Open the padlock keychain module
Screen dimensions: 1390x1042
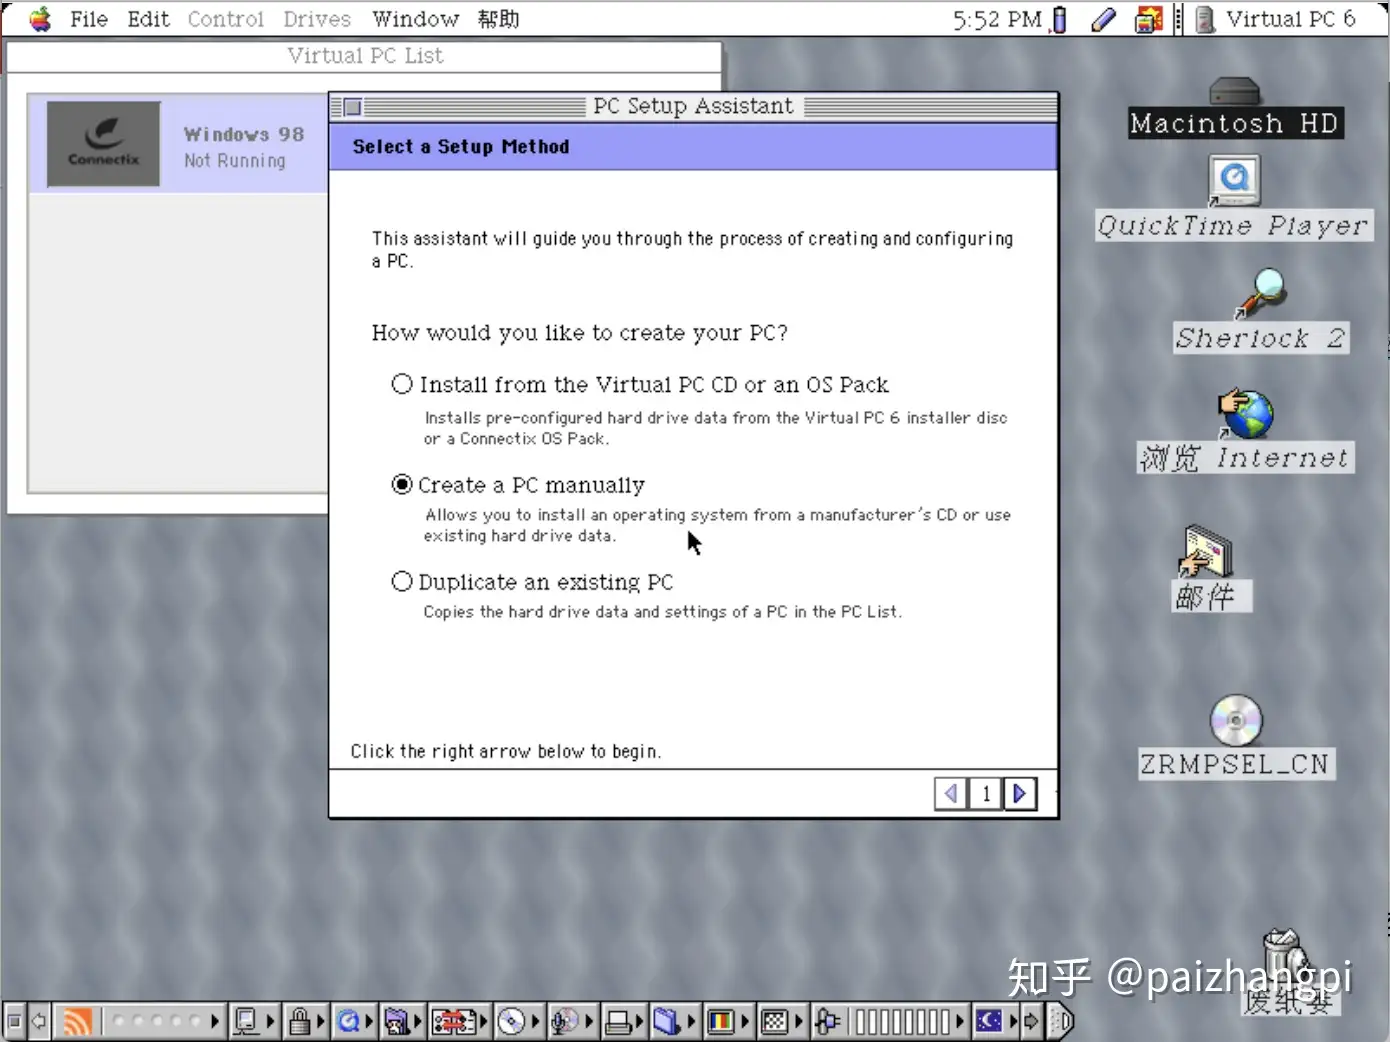tap(299, 1021)
